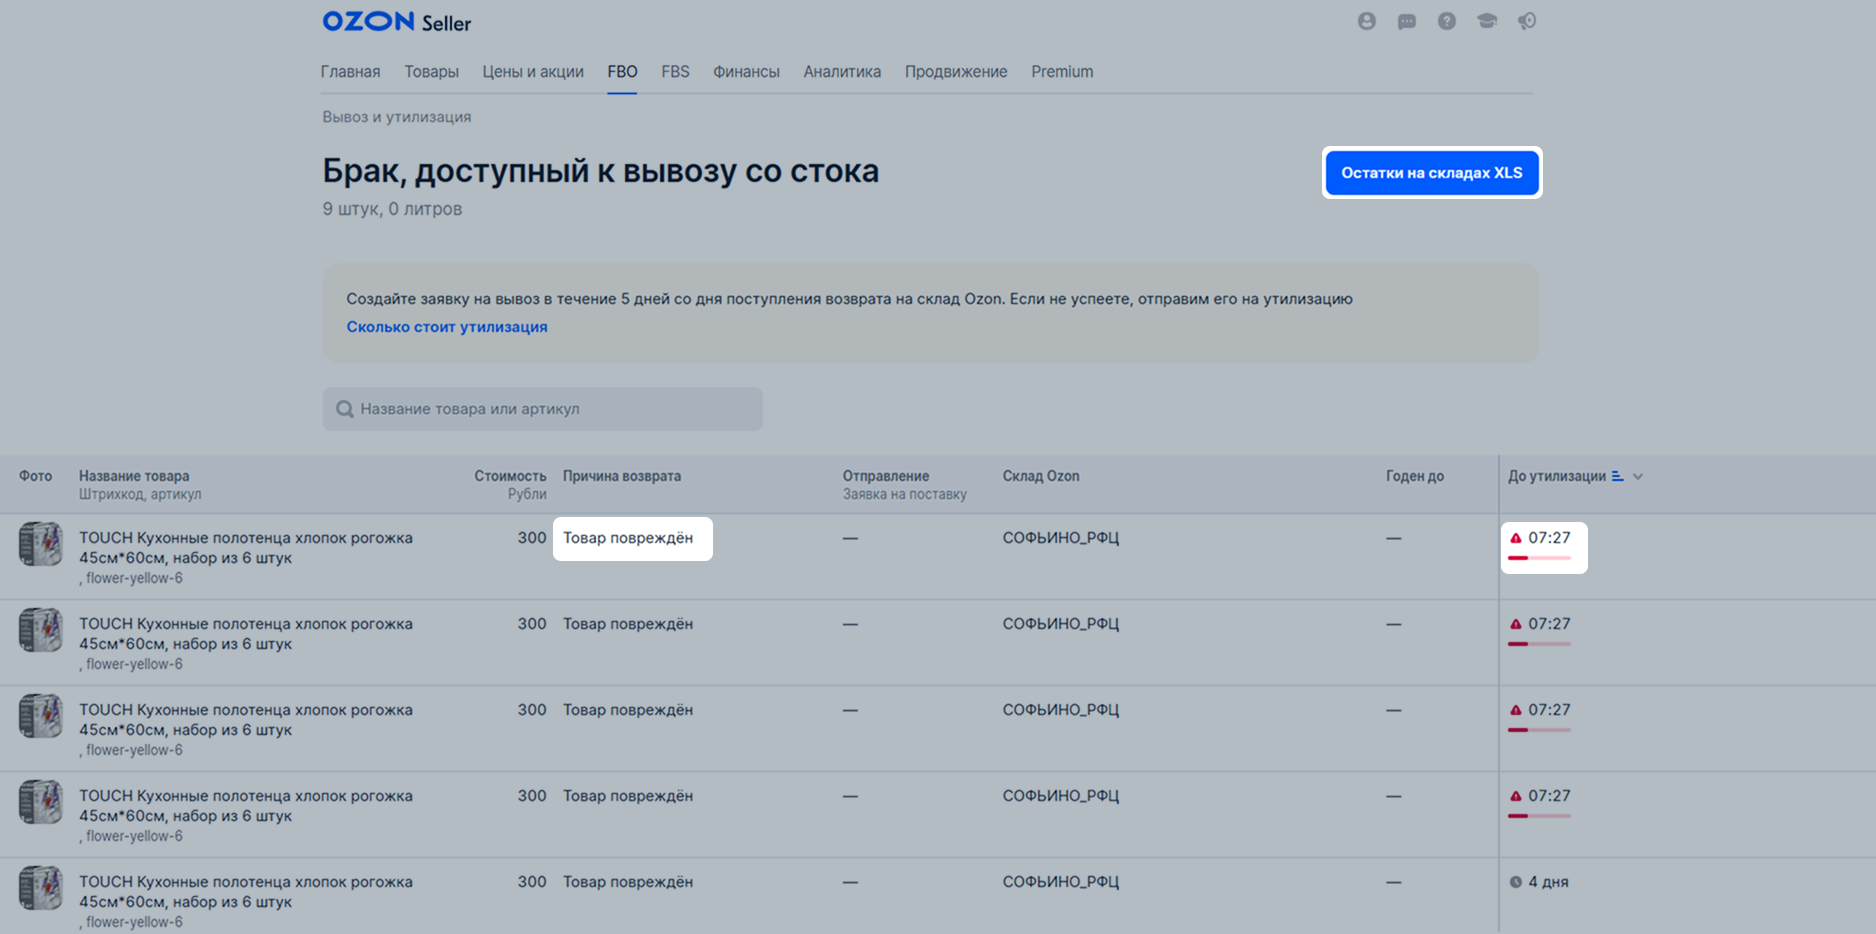This screenshot has width=1876, height=934.
Task: Download Остатки на складах XLS
Action: pyautogui.click(x=1432, y=173)
